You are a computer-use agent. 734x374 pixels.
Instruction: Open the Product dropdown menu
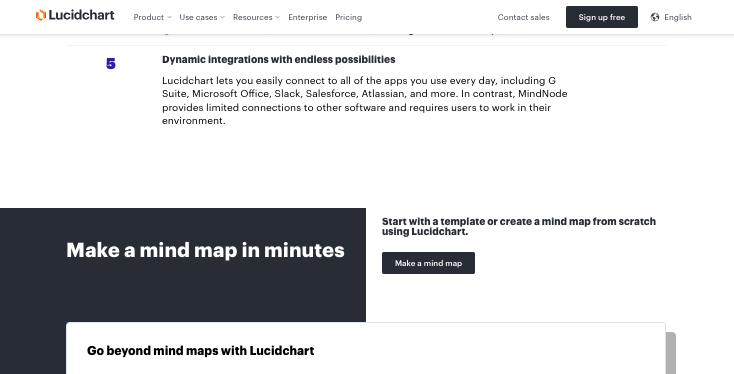coord(152,17)
